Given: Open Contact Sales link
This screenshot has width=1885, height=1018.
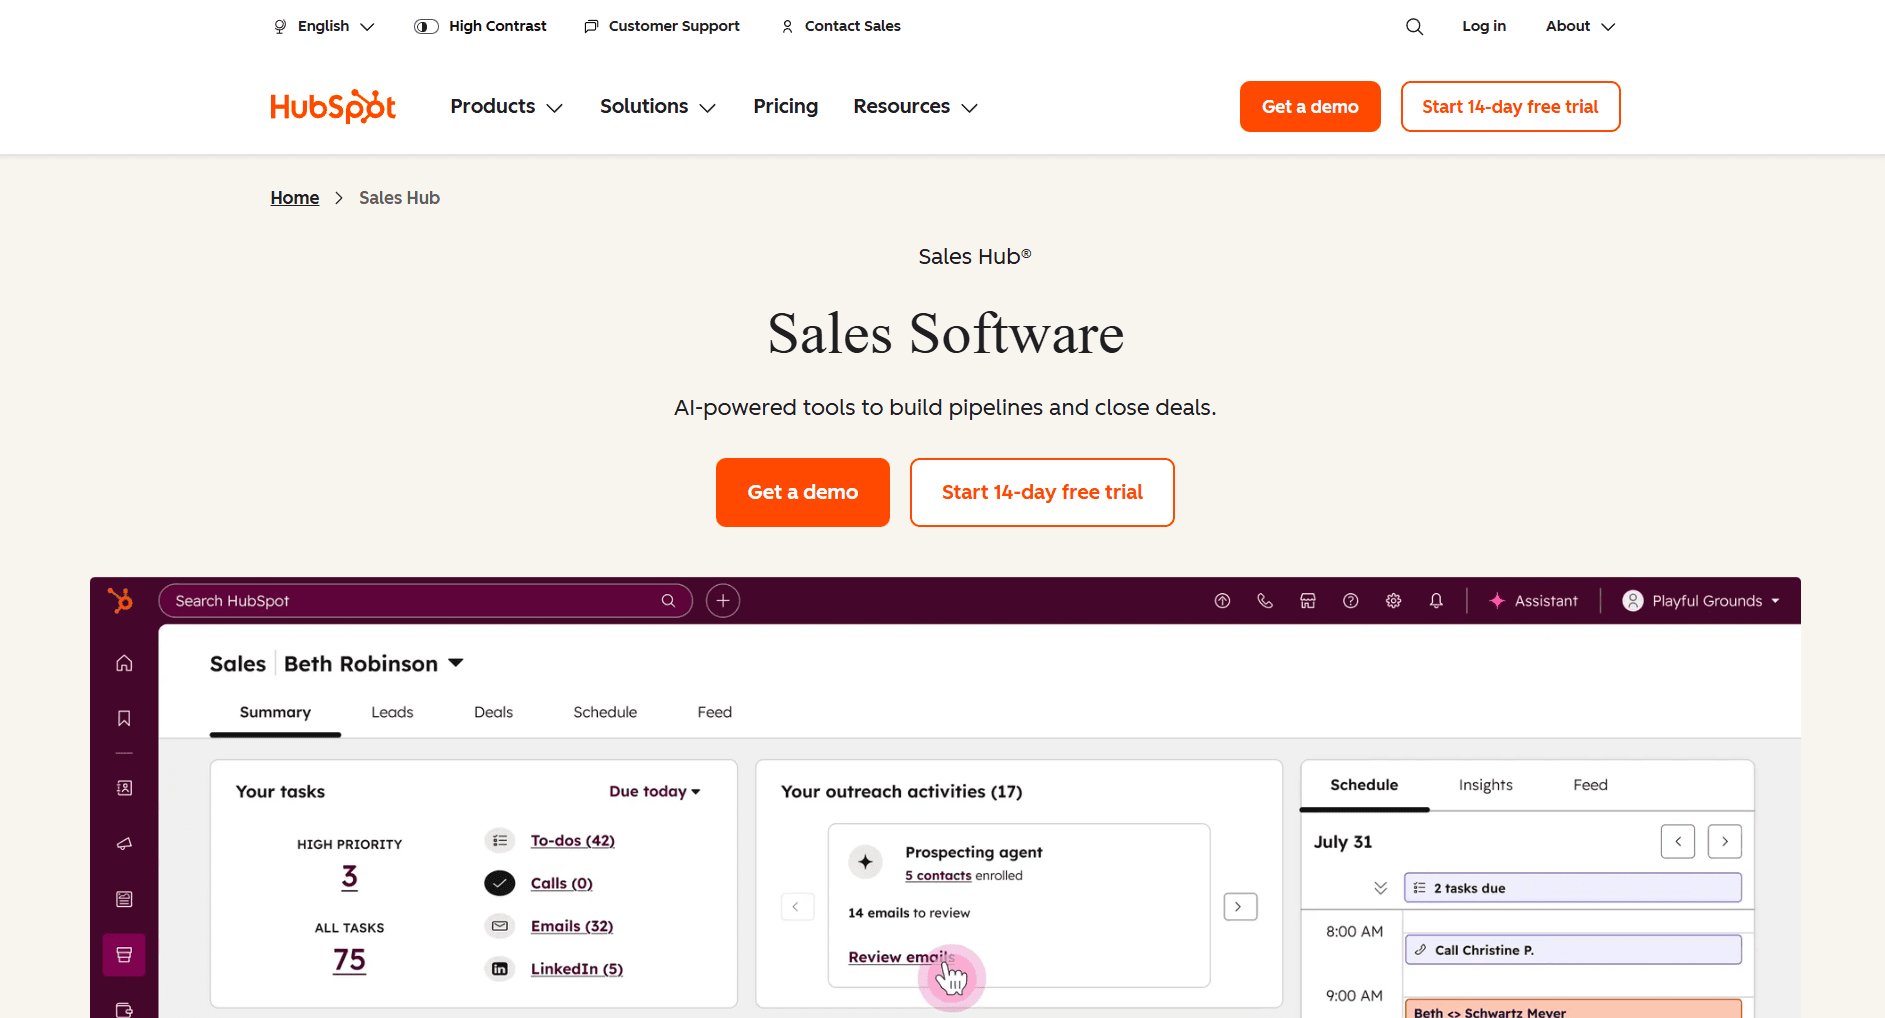Looking at the screenshot, I should point(841,26).
